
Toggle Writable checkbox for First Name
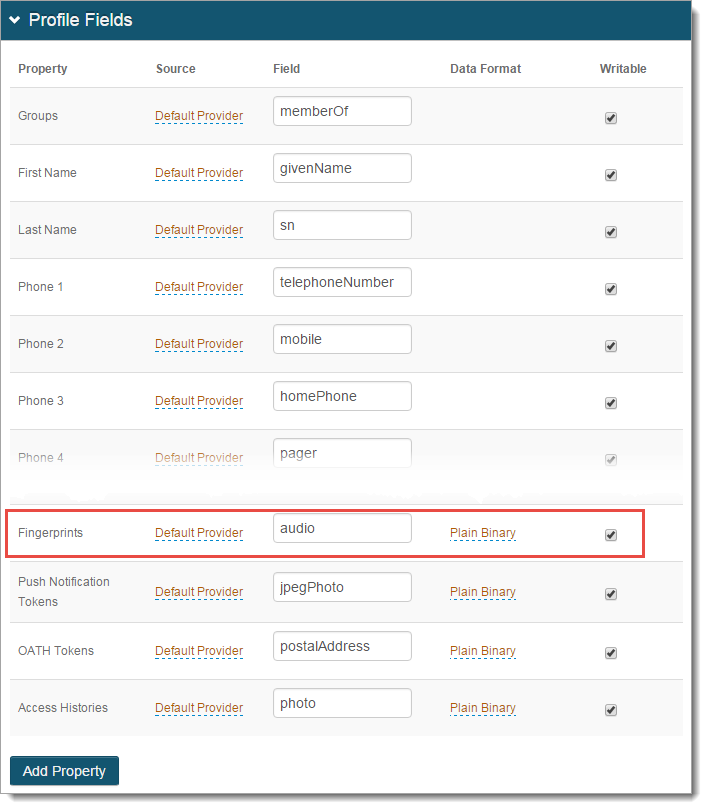click(x=611, y=174)
